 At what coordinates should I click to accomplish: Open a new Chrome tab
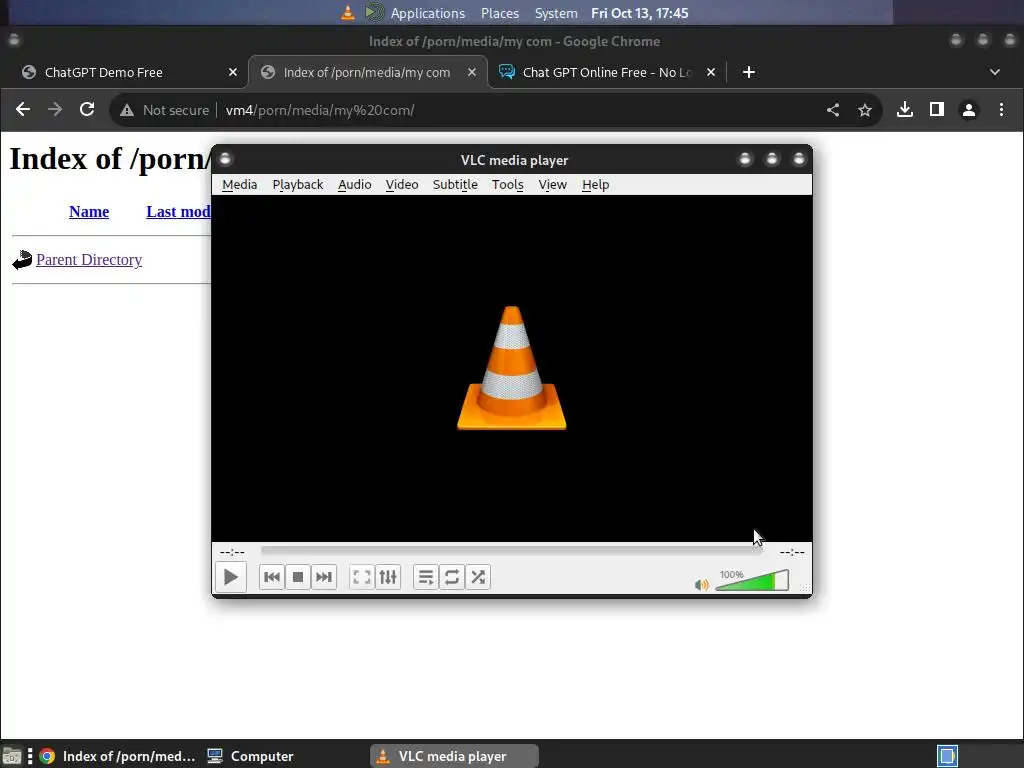tap(749, 72)
